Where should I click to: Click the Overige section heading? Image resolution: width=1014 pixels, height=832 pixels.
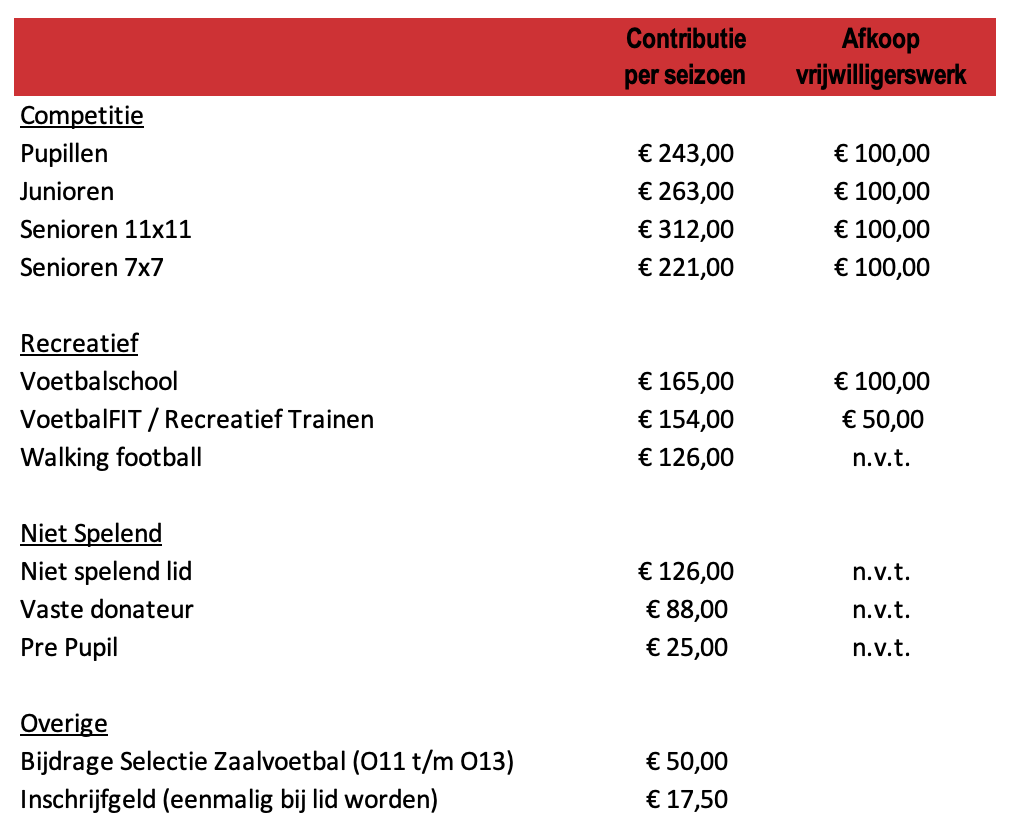[64, 723]
